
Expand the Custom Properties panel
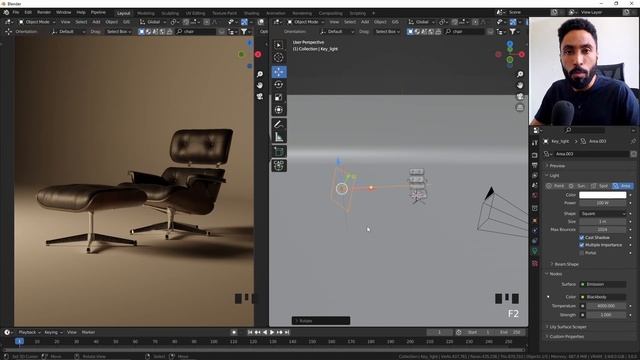(567, 337)
